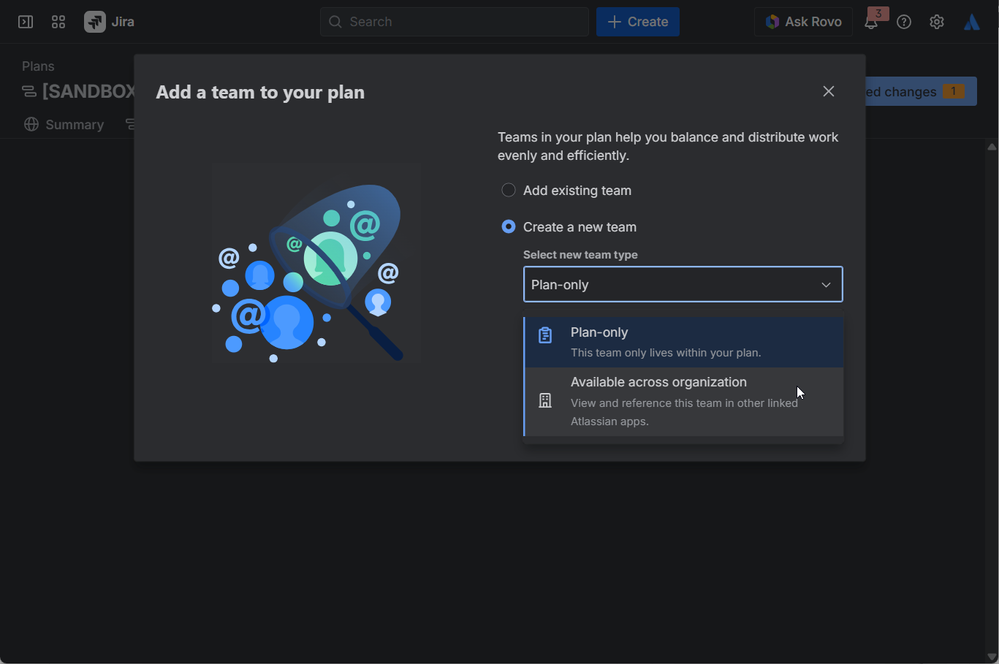
Task: Click the Plan-only clipboard icon
Action: coord(545,335)
